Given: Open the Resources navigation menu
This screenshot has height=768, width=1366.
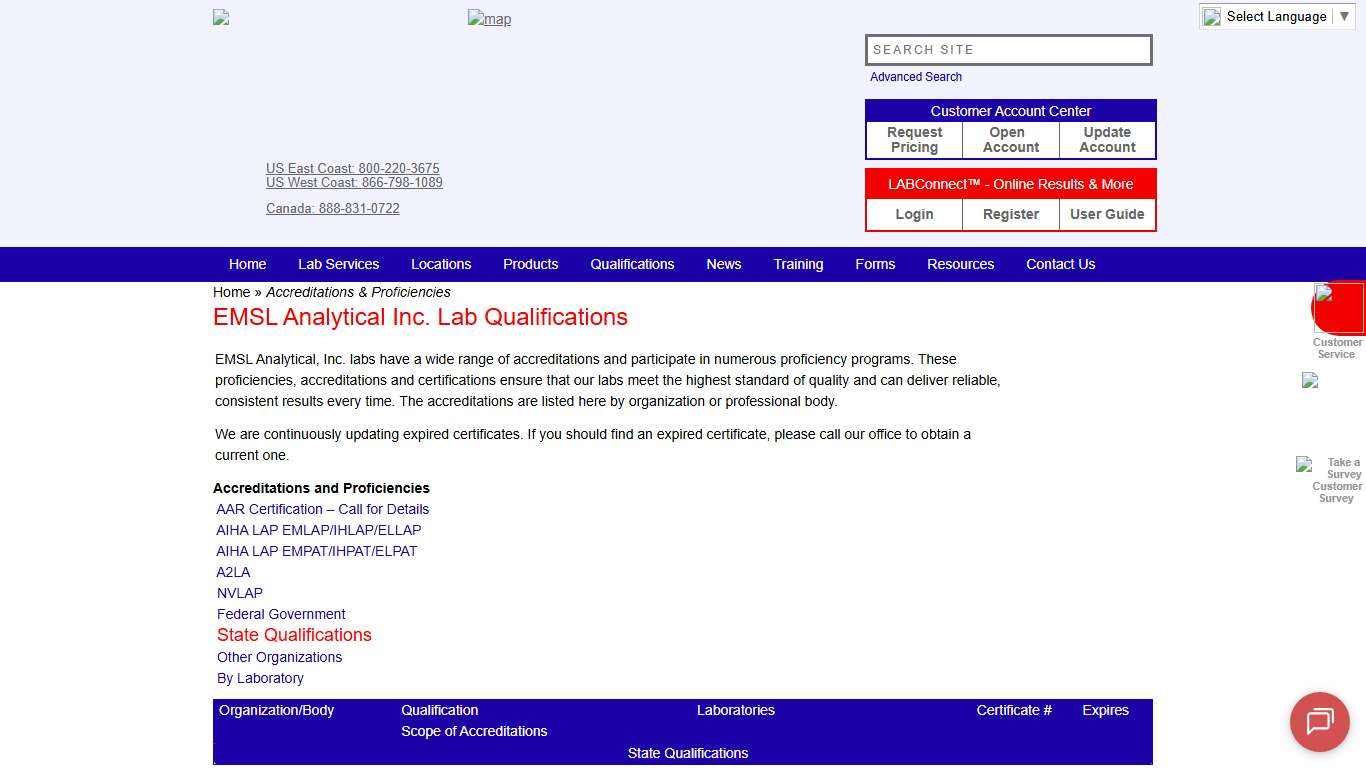Looking at the screenshot, I should coord(960,264).
